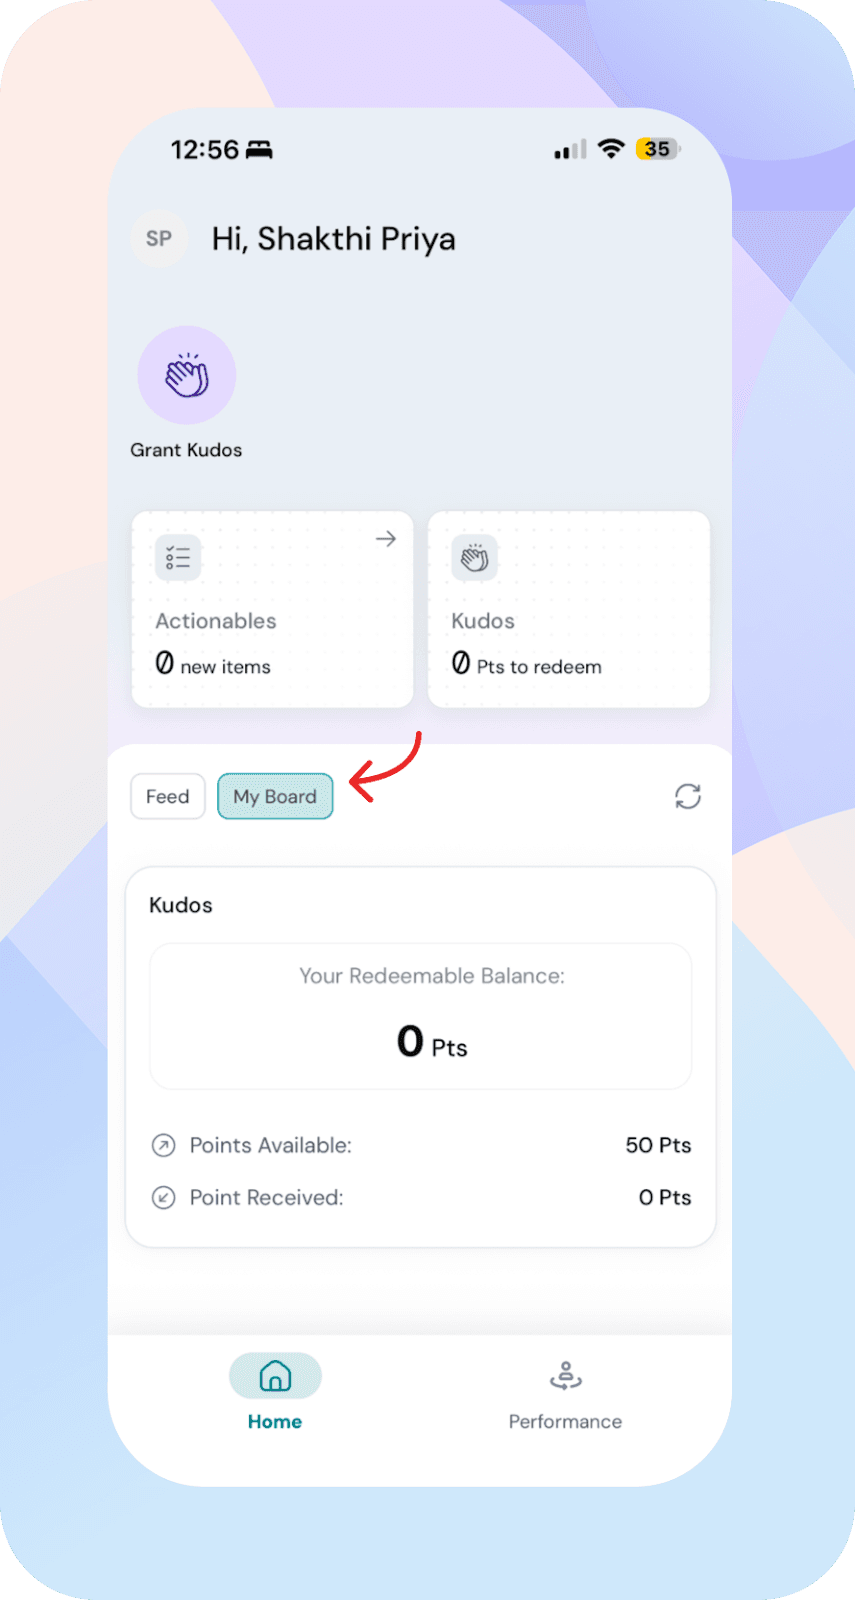Open the SP profile avatar

click(159, 239)
